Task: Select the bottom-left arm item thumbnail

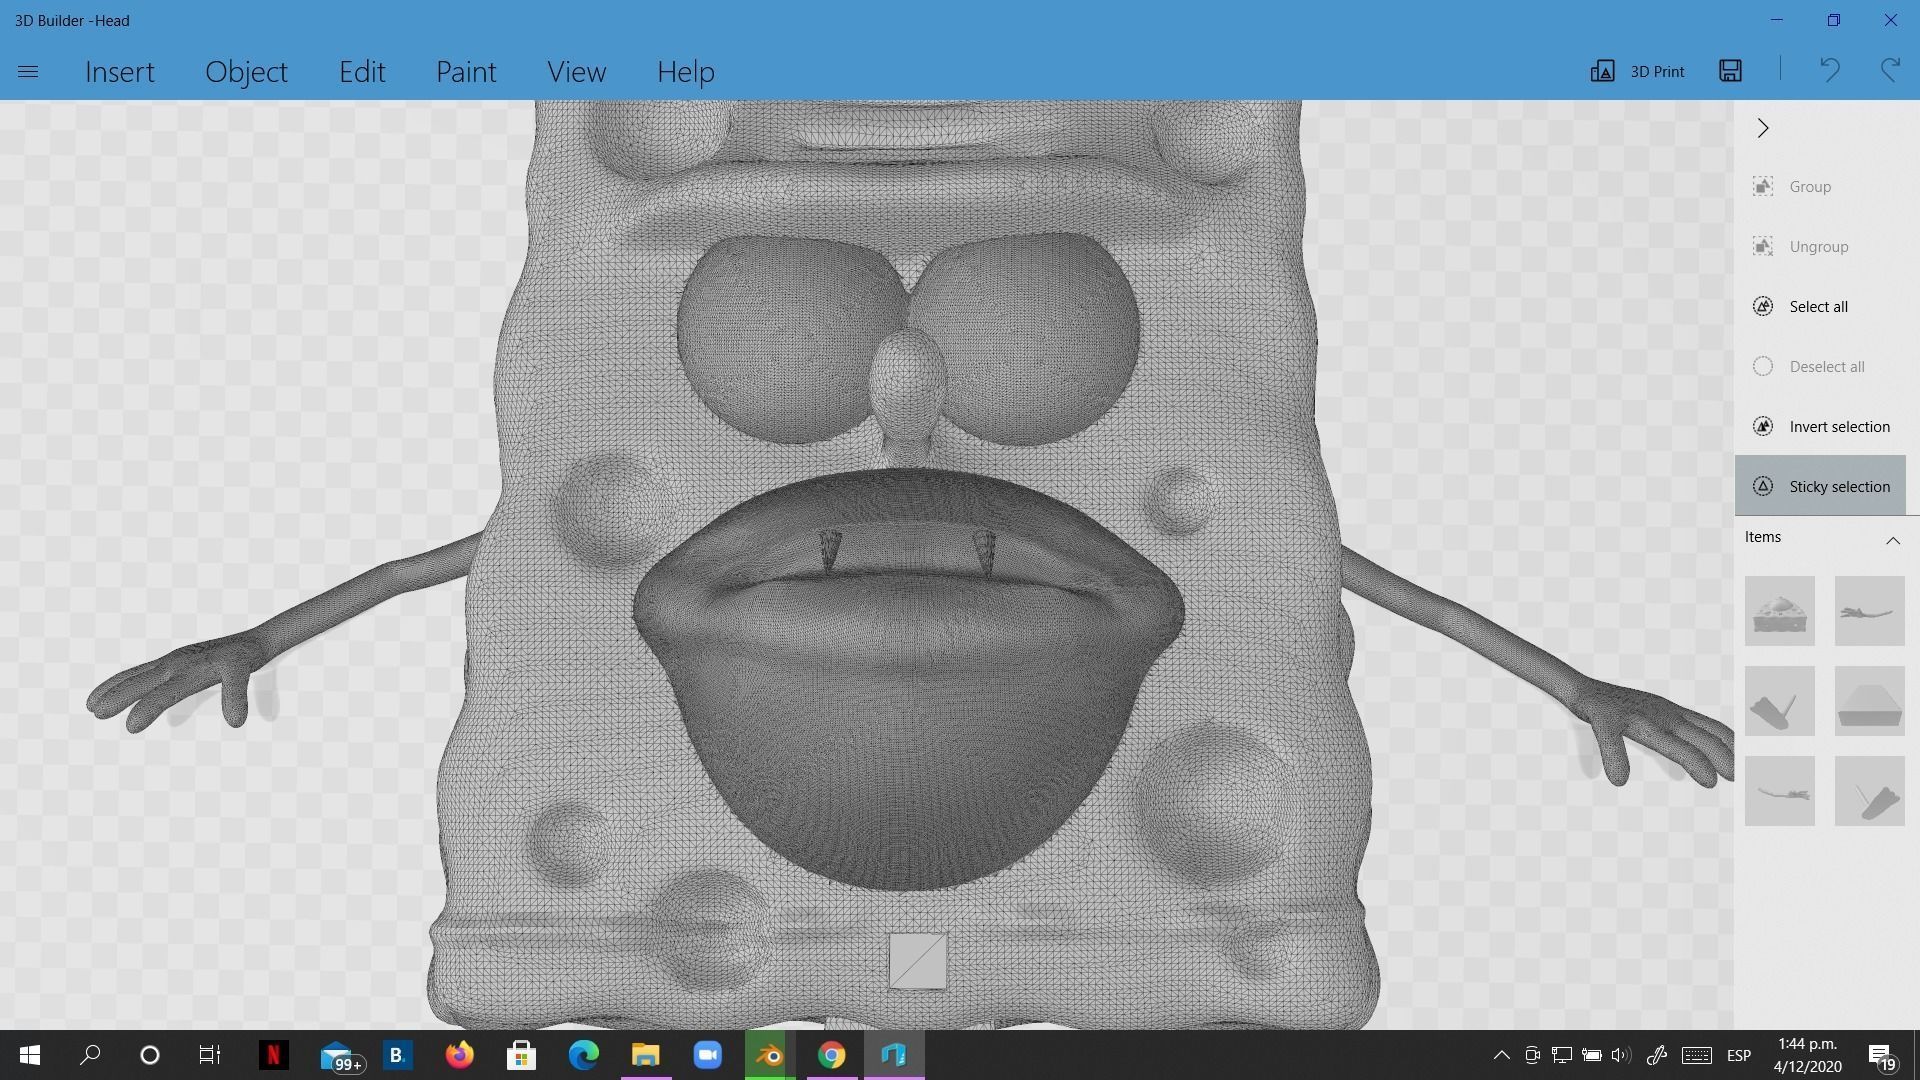Action: point(1780,791)
